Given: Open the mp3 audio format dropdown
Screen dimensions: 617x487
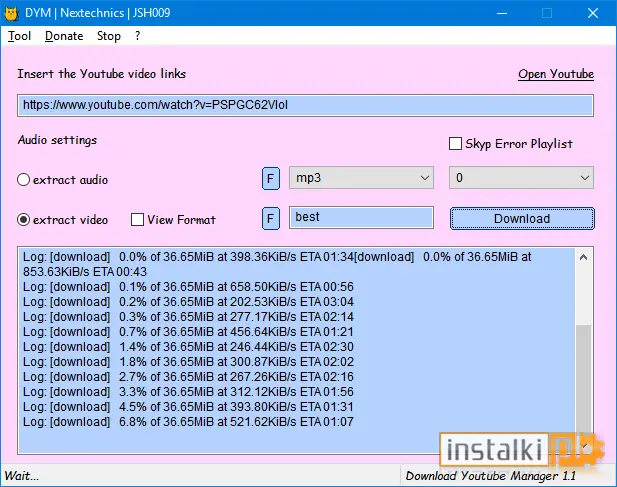Looking at the screenshot, I should pyautogui.click(x=361, y=178).
